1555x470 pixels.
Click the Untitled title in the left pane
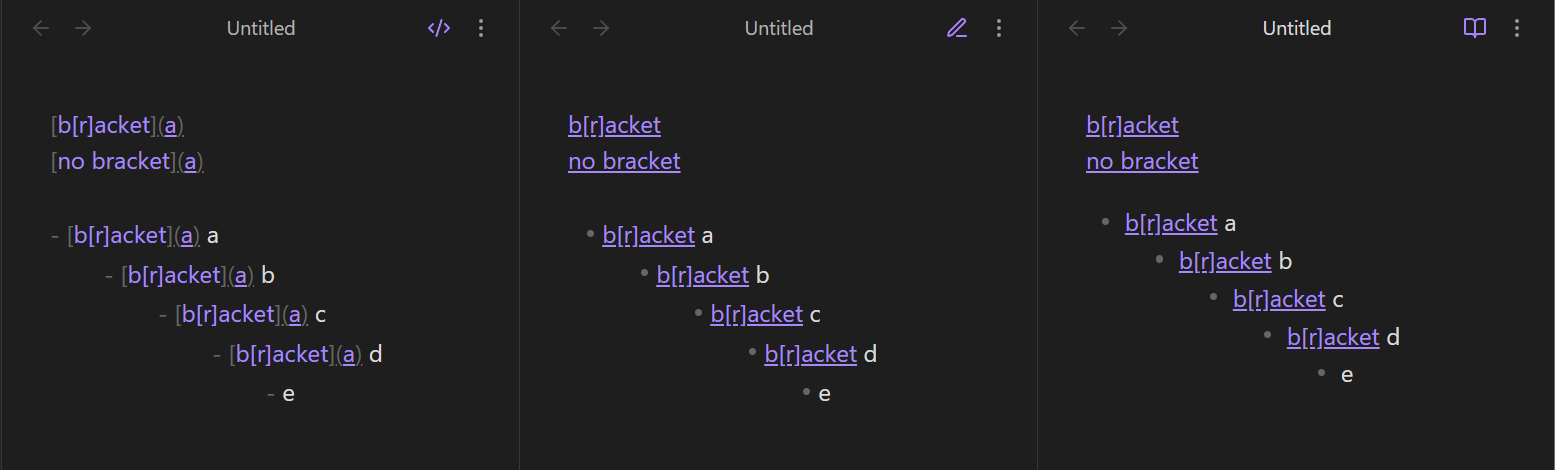tap(261, 28)
